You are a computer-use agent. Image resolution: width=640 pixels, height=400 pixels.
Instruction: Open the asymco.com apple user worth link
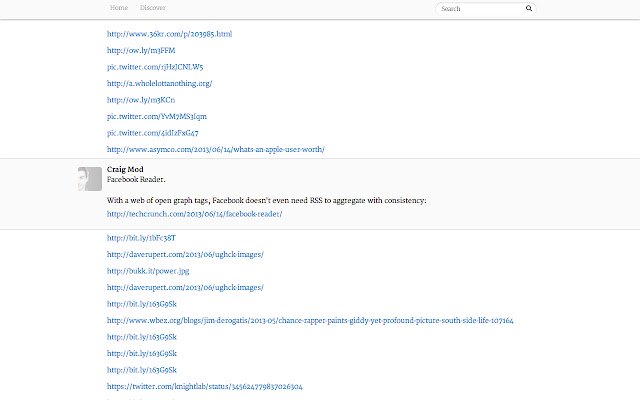coord(216,149)
